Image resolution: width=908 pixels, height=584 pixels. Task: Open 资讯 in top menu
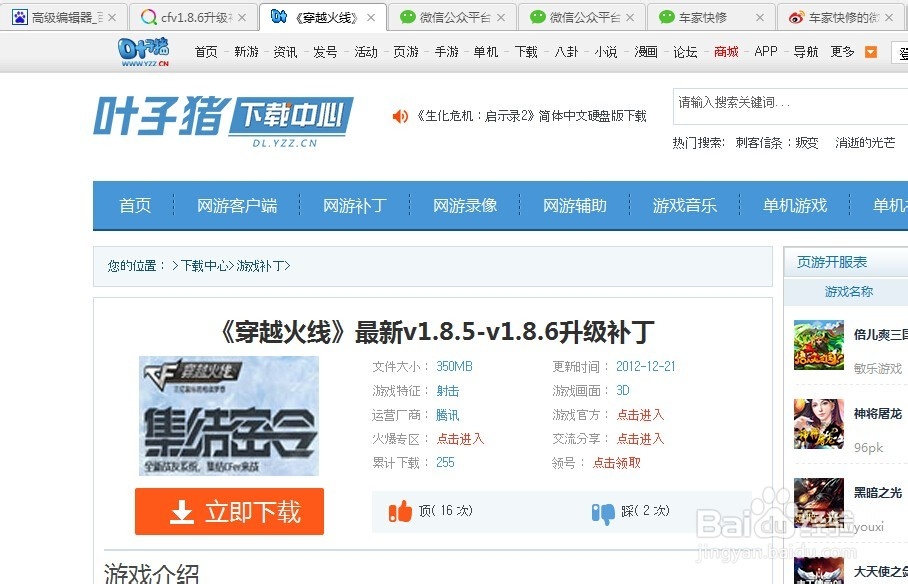pos(285,52)
